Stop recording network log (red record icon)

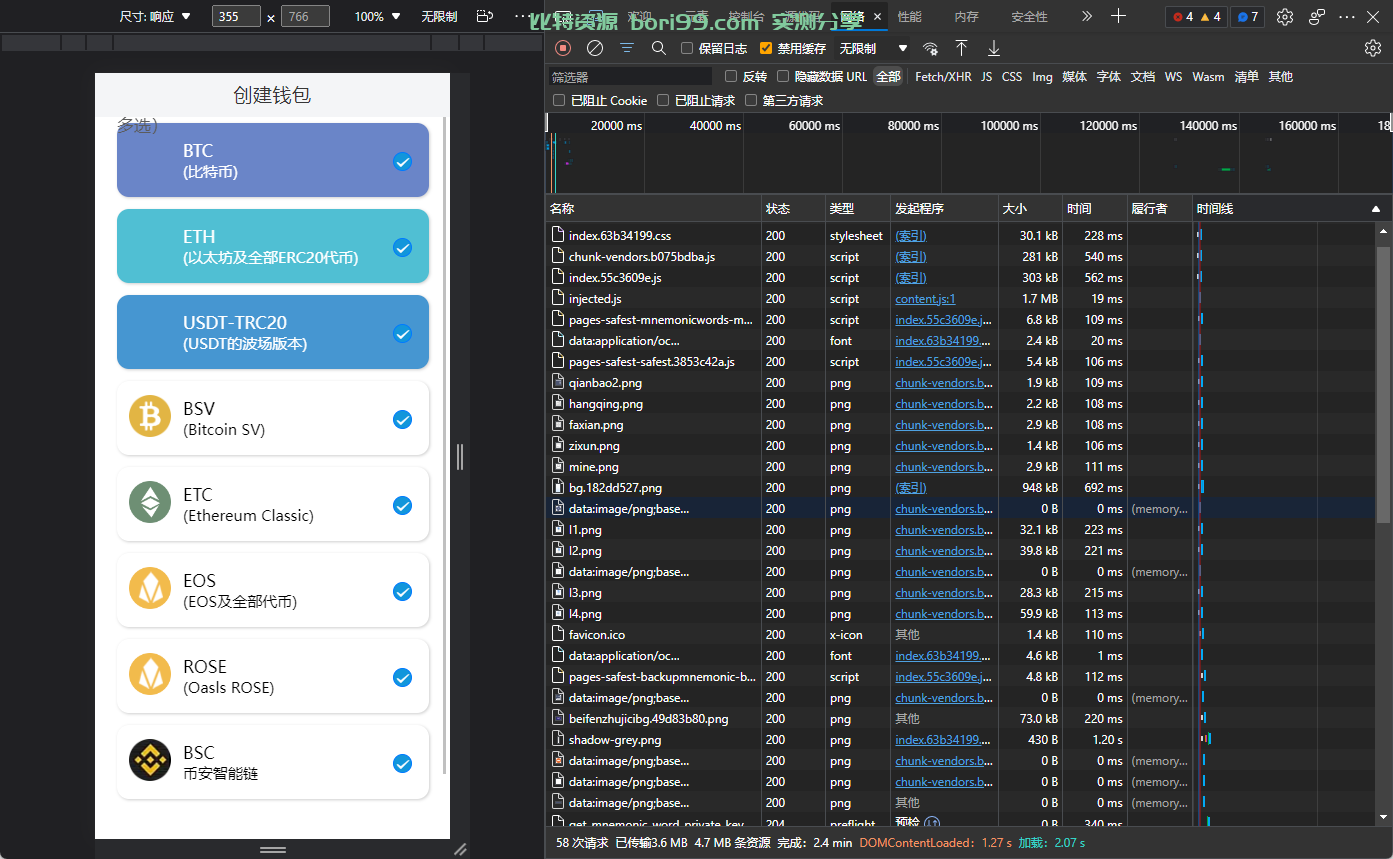click(564, 48)
